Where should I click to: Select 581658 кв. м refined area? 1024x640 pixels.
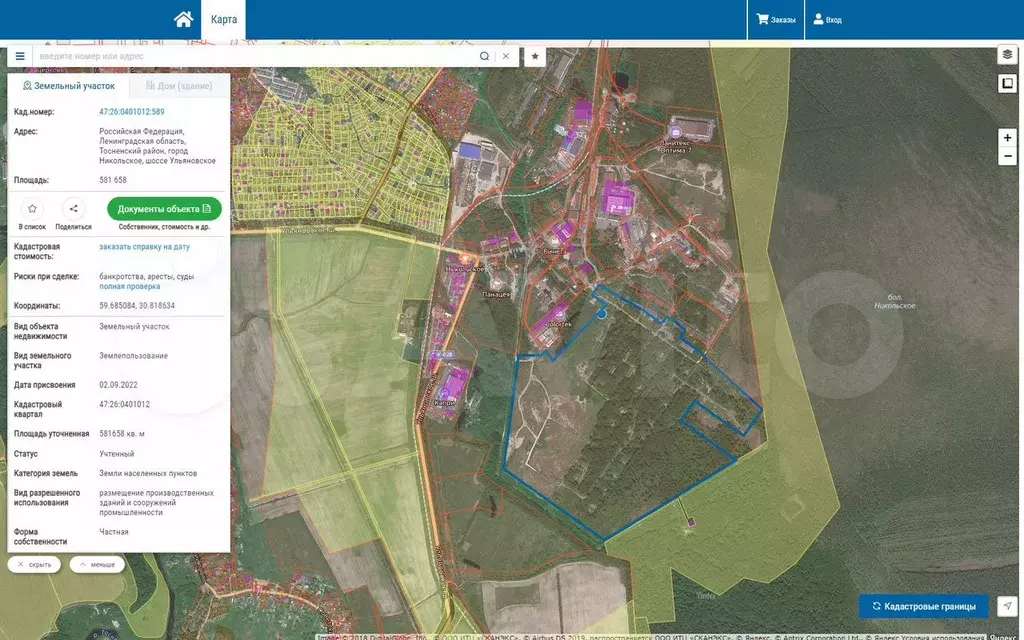[121, 434]
